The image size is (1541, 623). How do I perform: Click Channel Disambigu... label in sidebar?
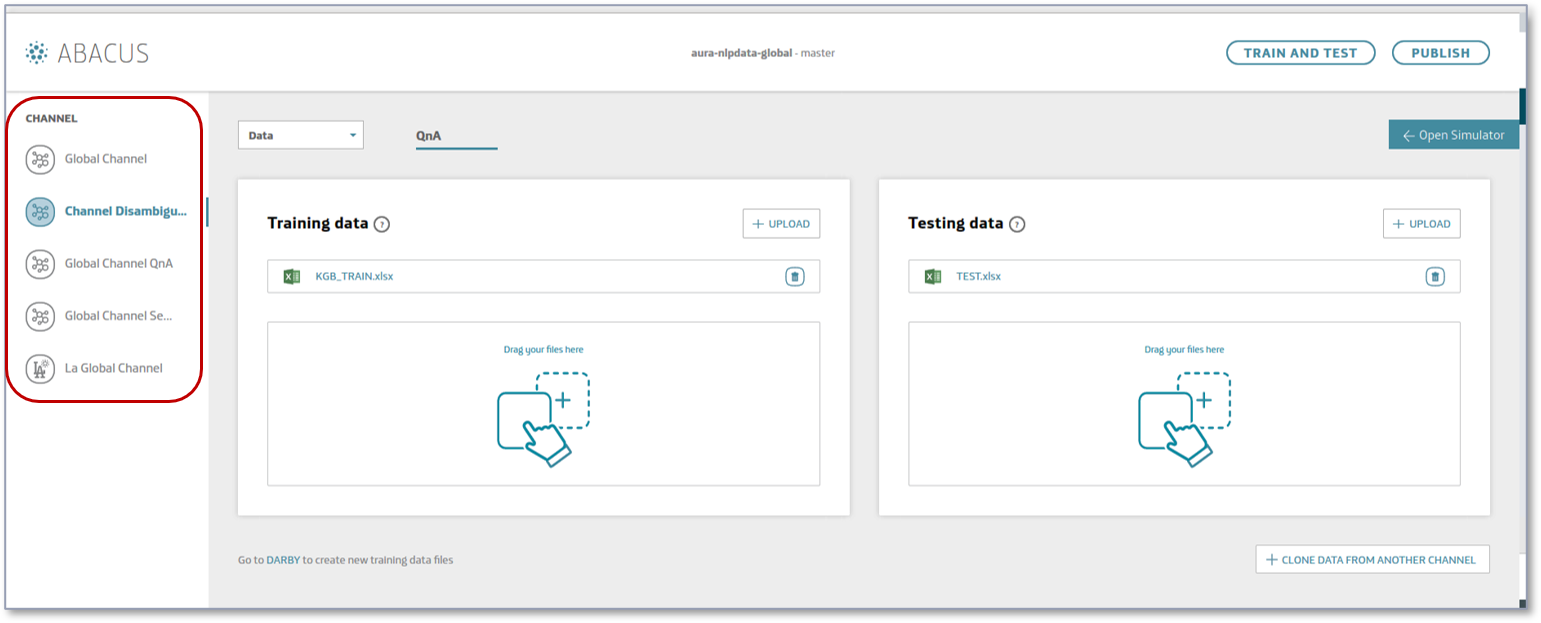pyautogui.click(x=126, y=211)
